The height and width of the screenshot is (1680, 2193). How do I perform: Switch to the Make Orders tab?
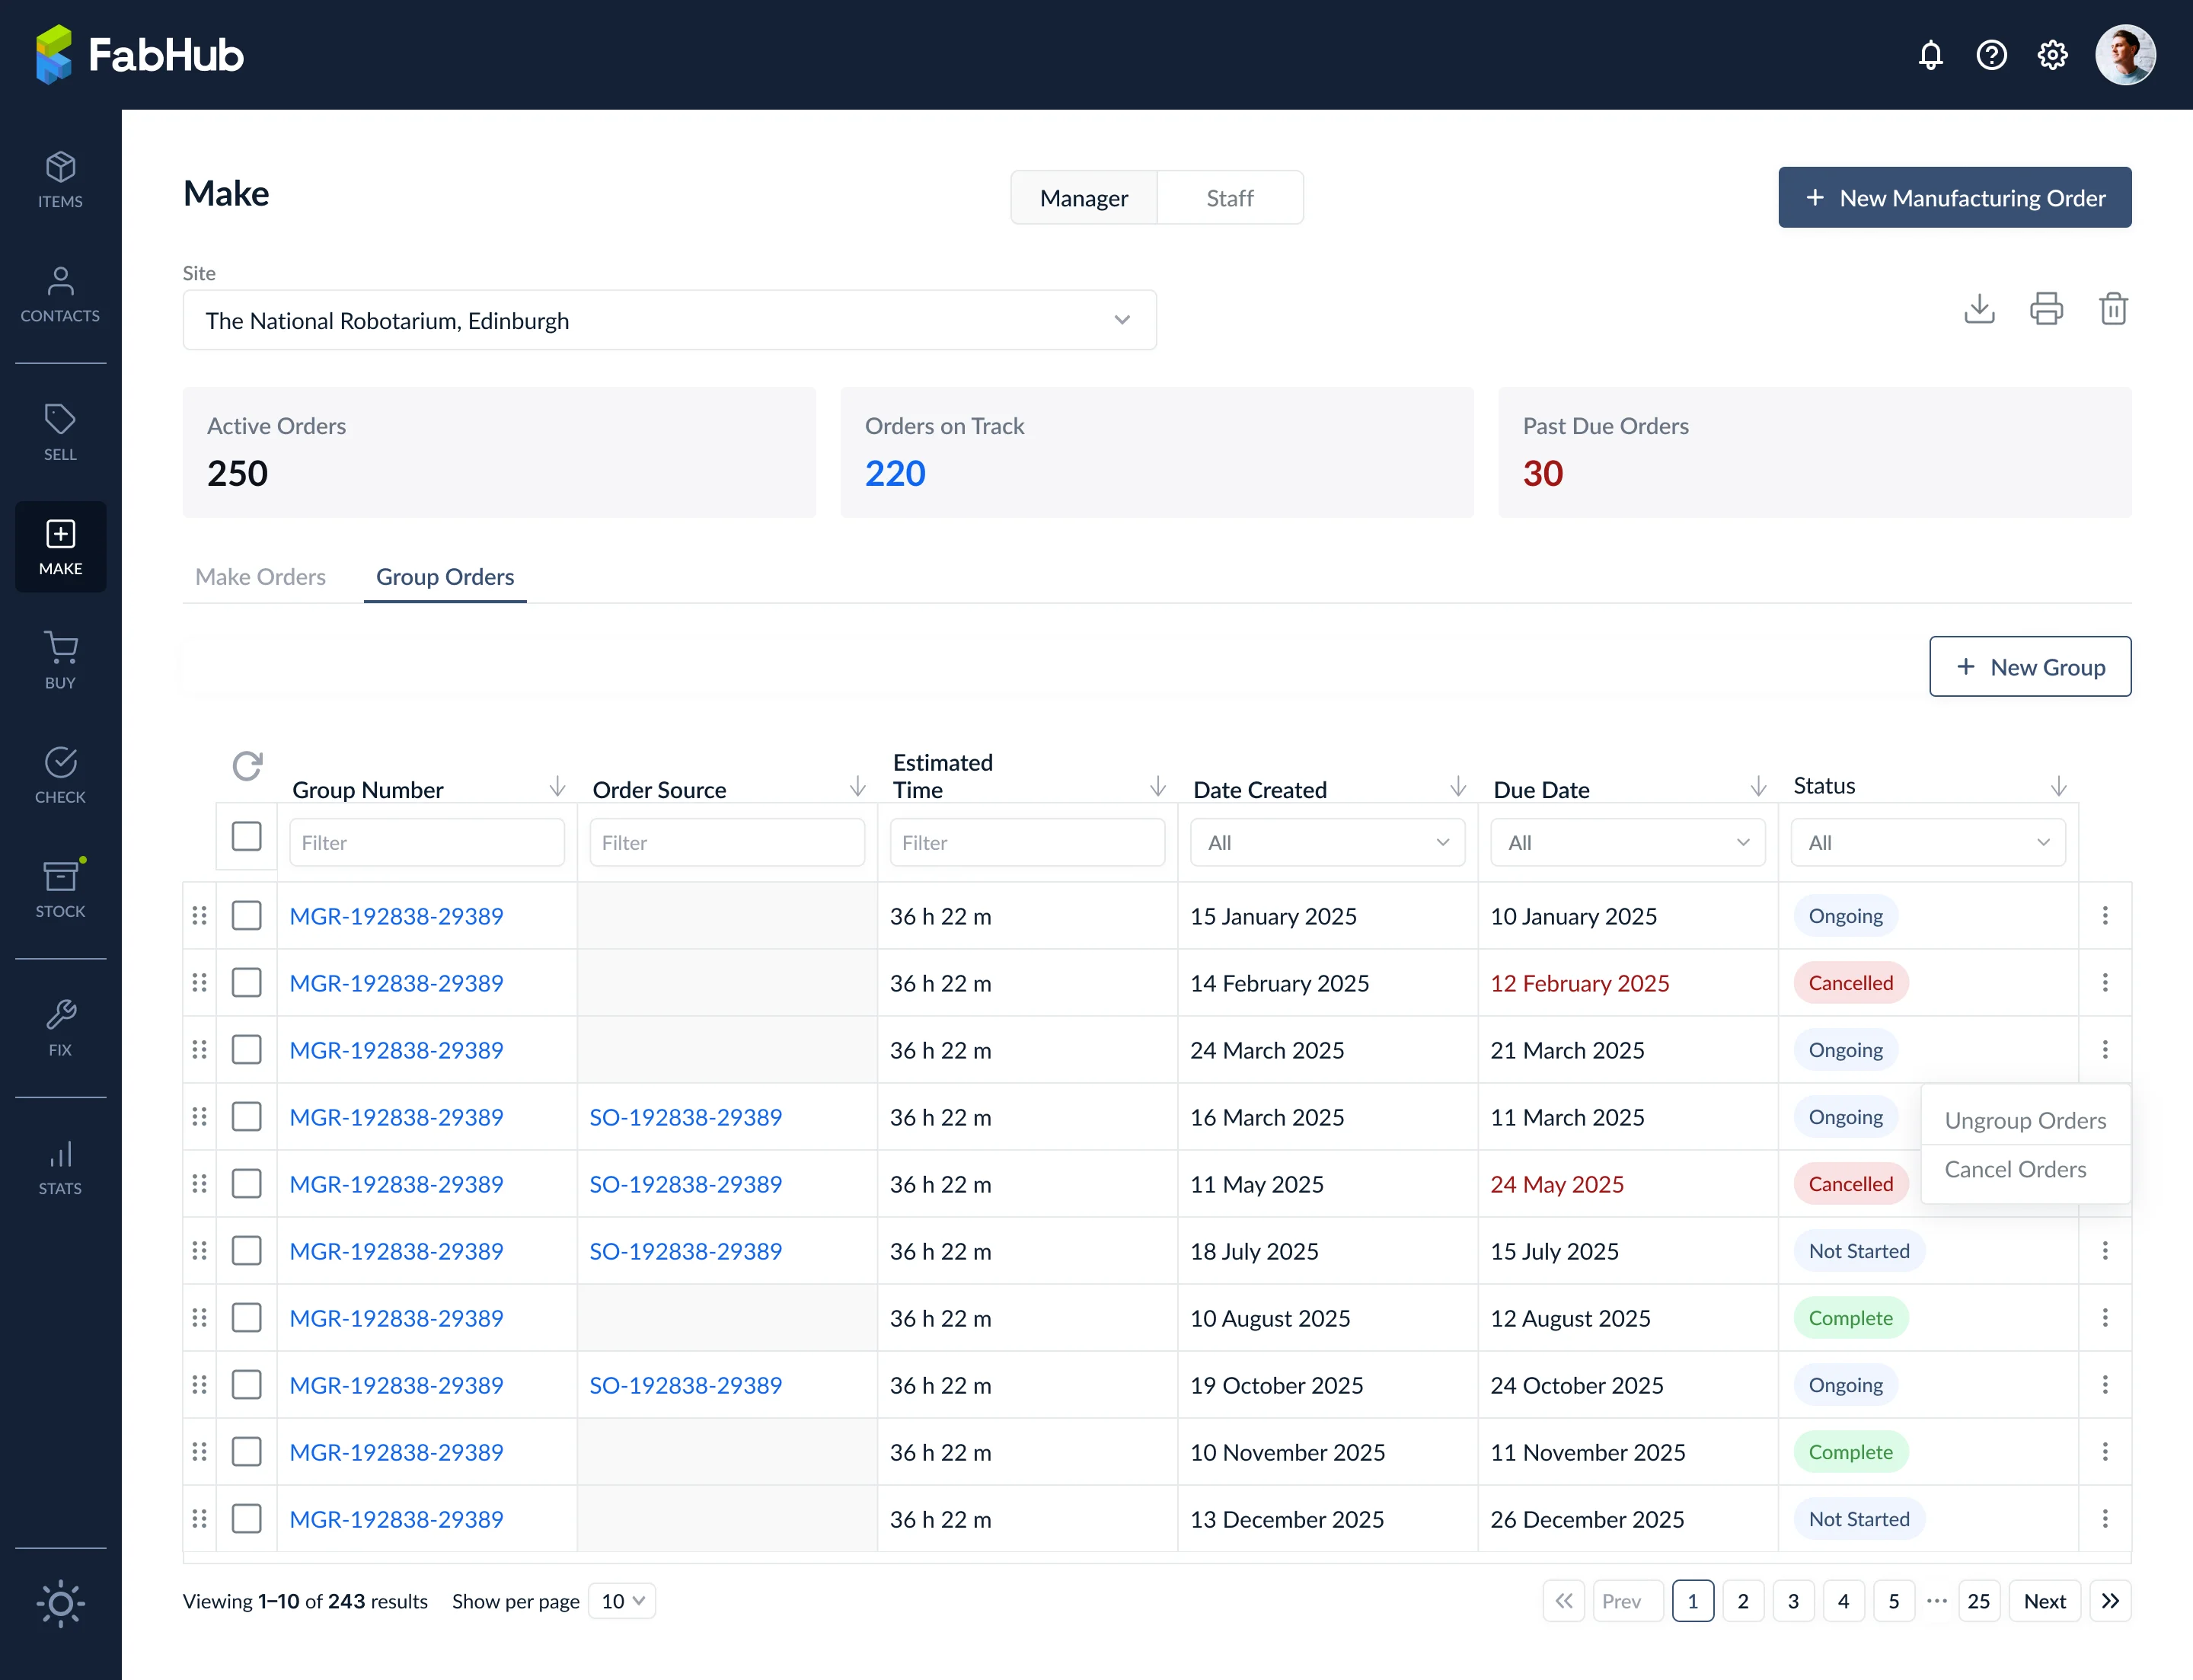tap(260, 576)
